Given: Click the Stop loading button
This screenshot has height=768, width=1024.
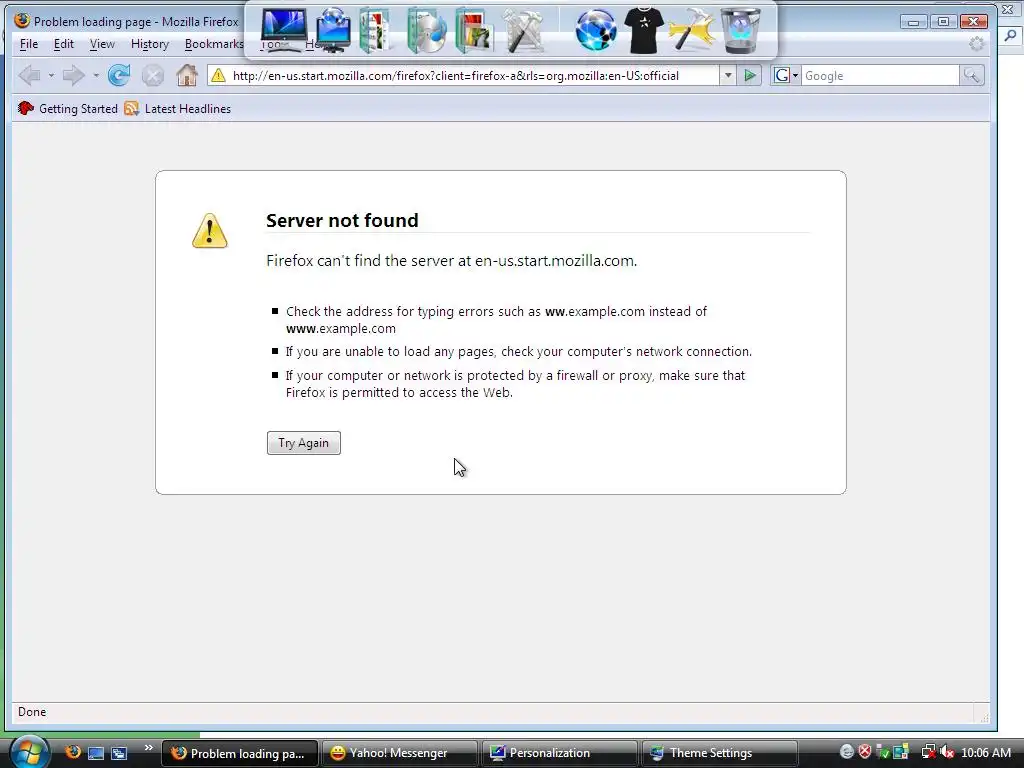Looking at the screenshot, I should coord(153,76).
